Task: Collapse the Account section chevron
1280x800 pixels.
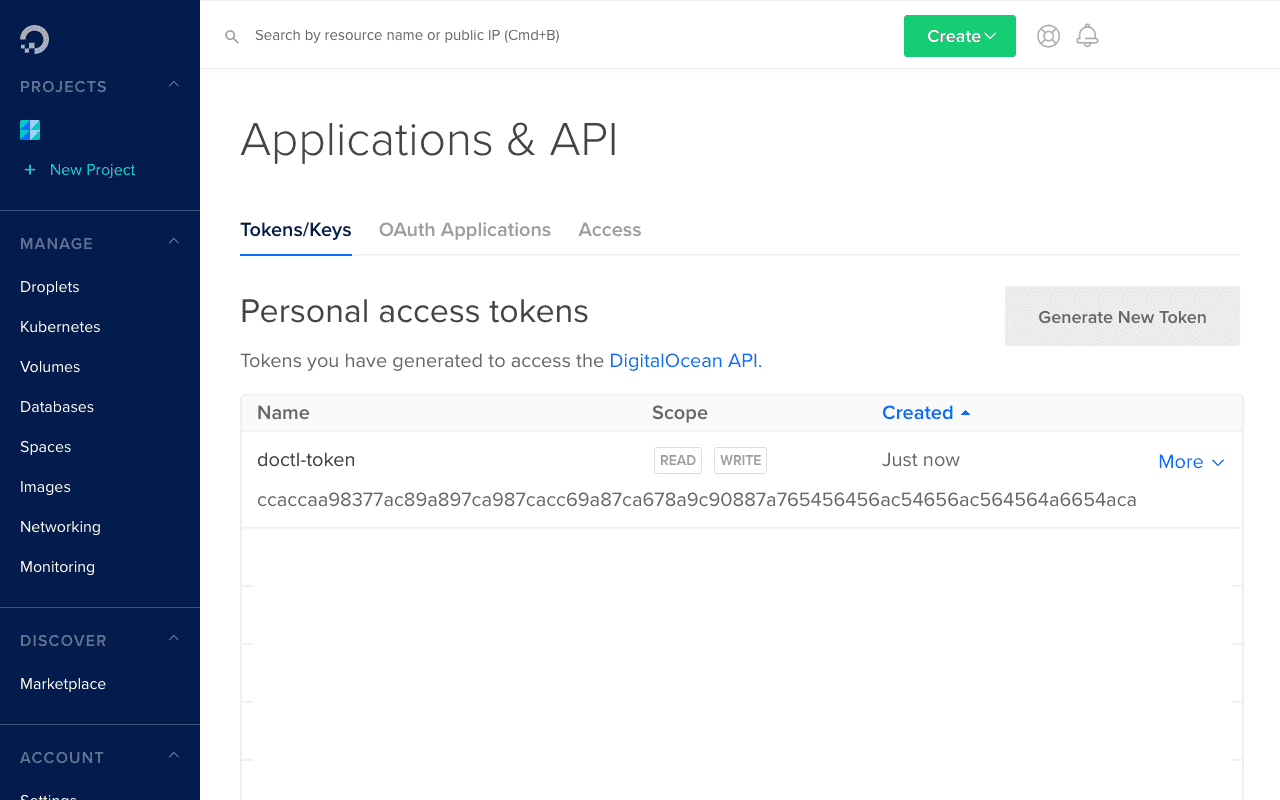Action: tap(174, 756)
